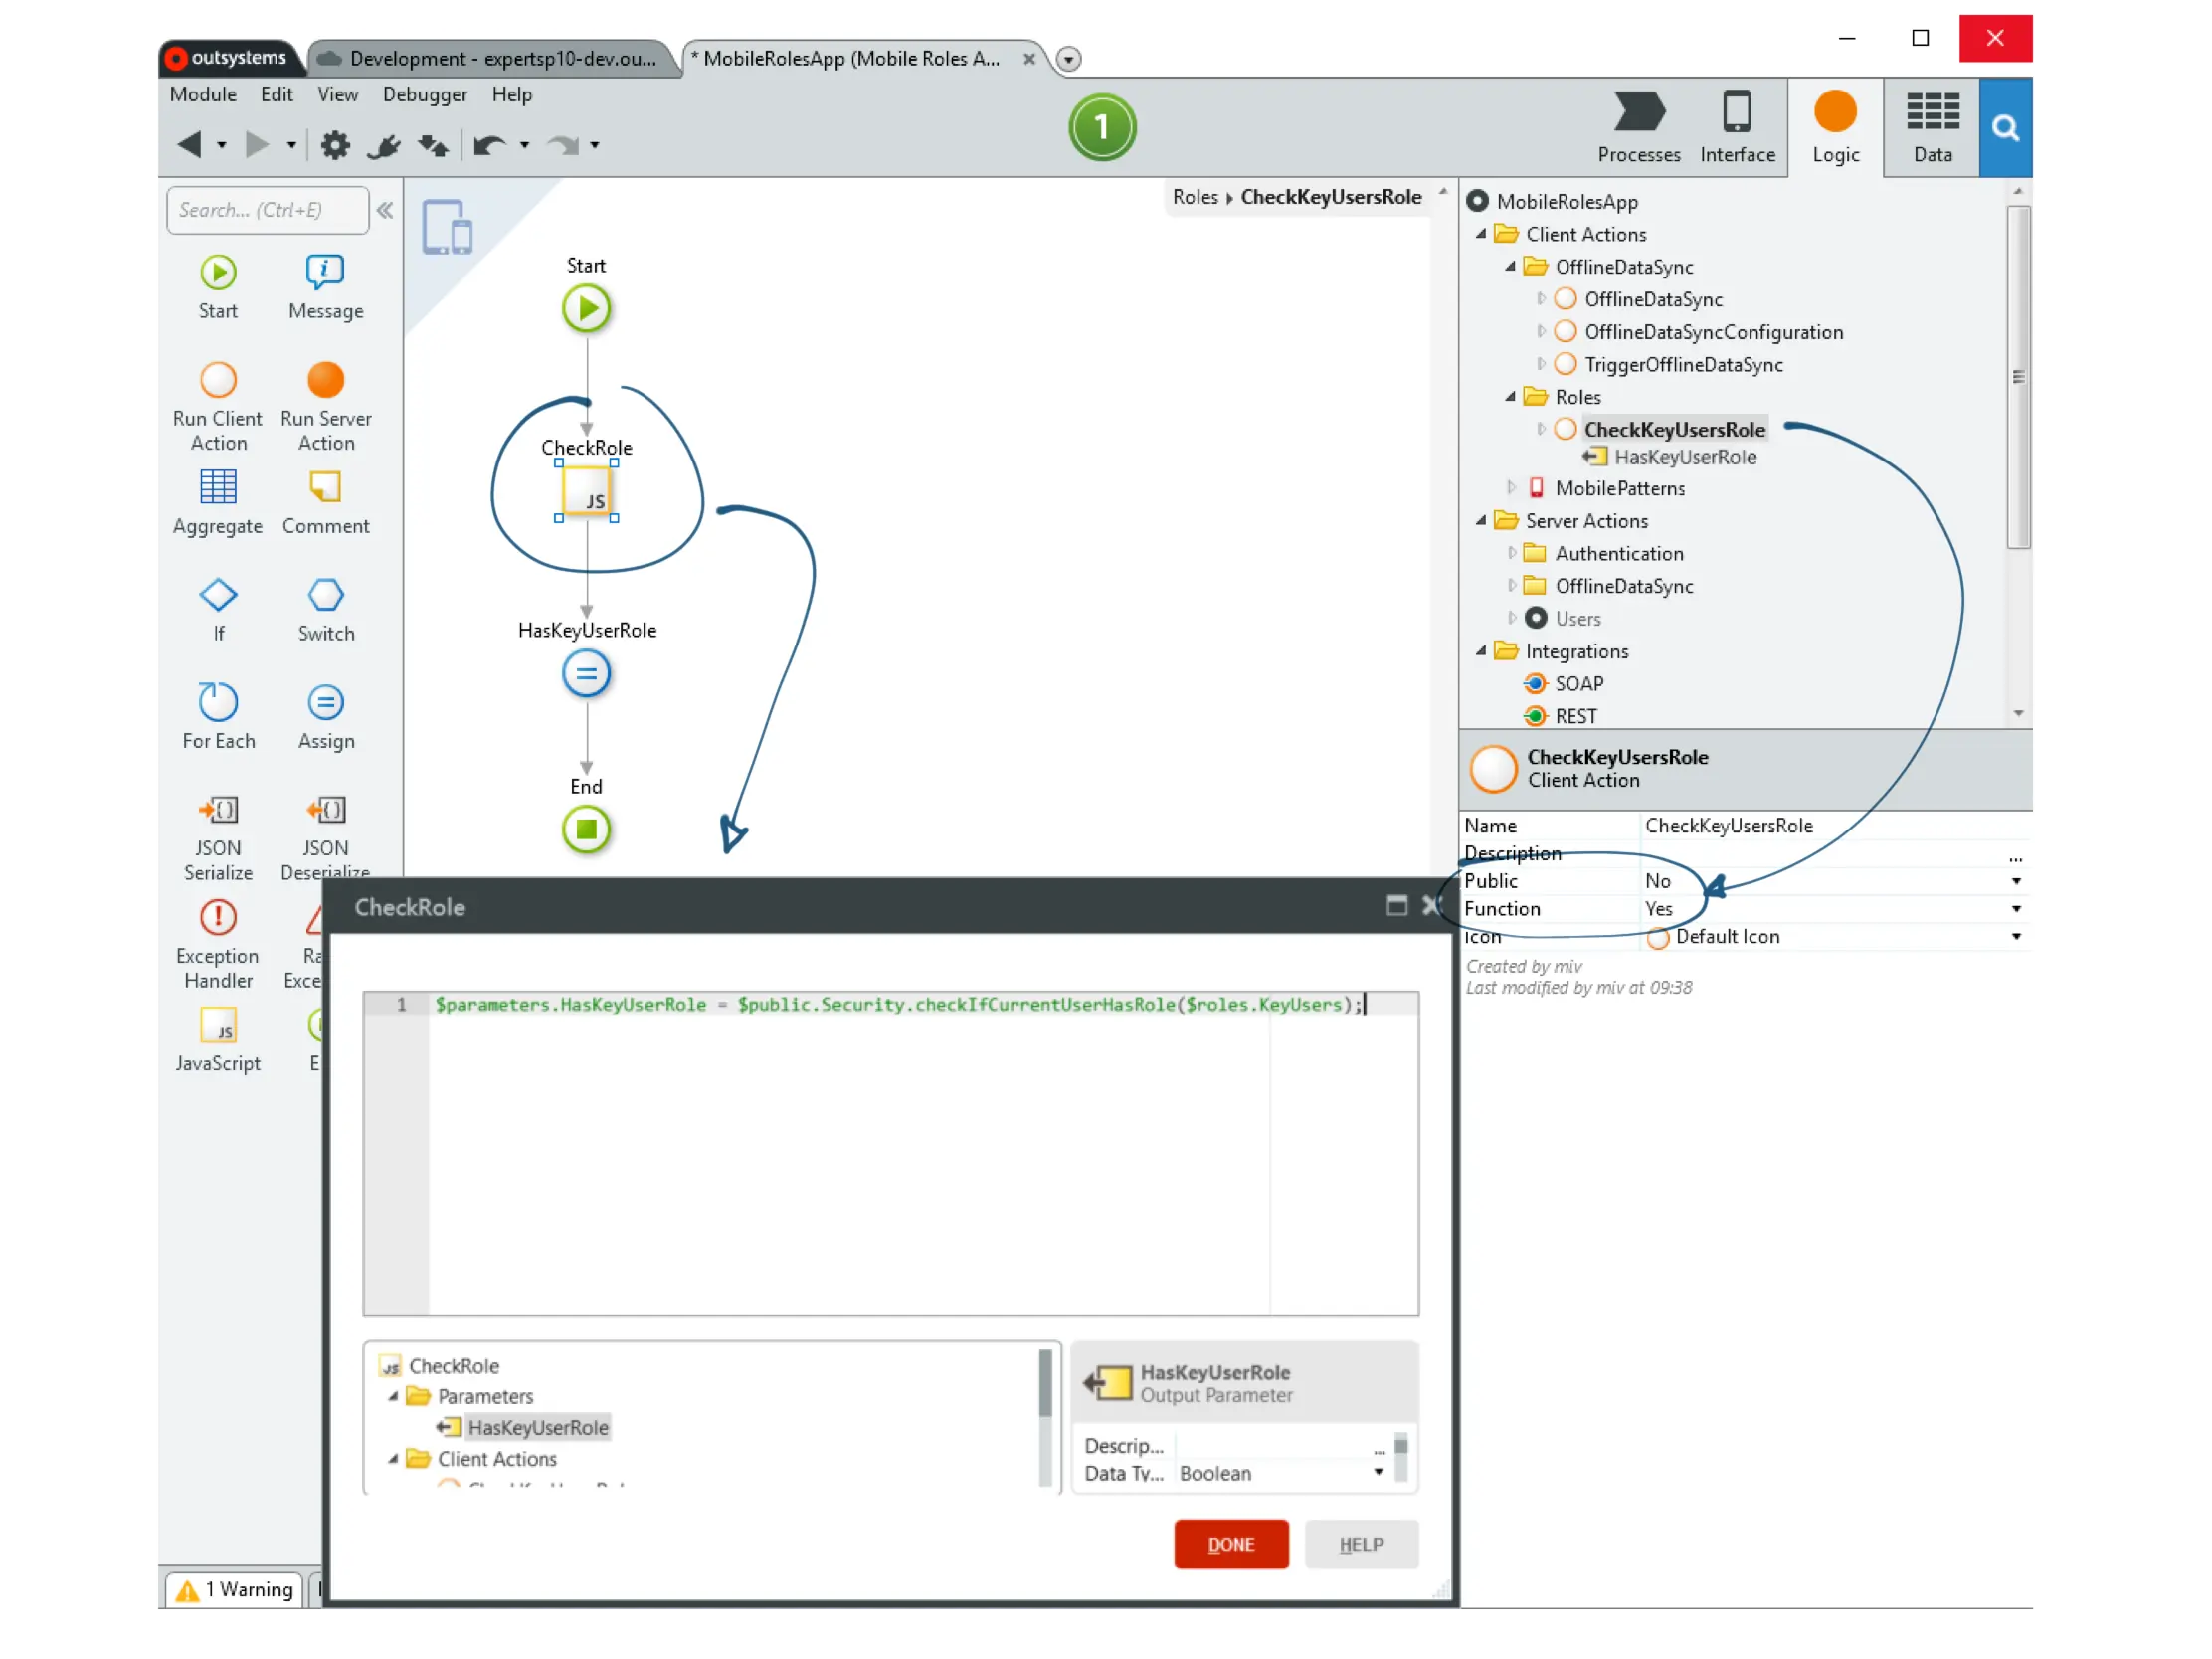Choose the JavaScript tool in toolbox
This screenshot has width=2212, height=1659.
[x=218, y=1027]
